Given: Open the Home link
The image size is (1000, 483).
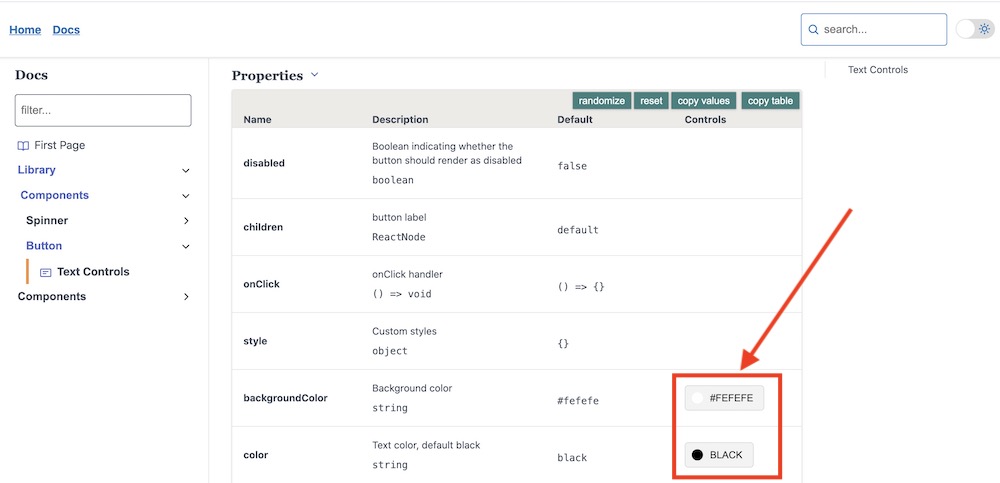Looking at the screenshot, I should tap(26, 30).
